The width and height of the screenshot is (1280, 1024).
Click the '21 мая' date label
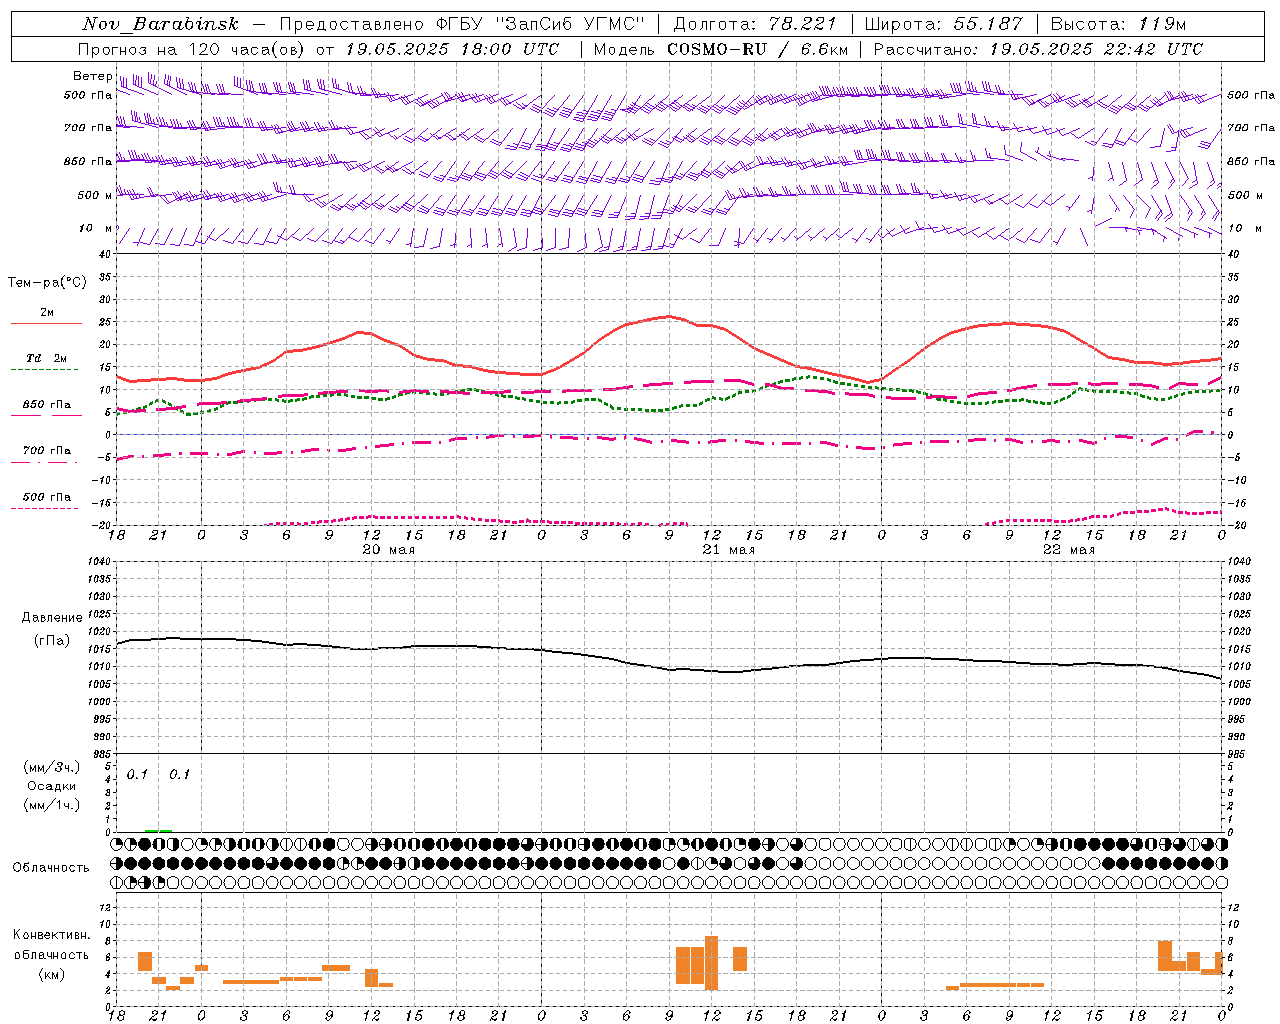[x=728, y=550]
